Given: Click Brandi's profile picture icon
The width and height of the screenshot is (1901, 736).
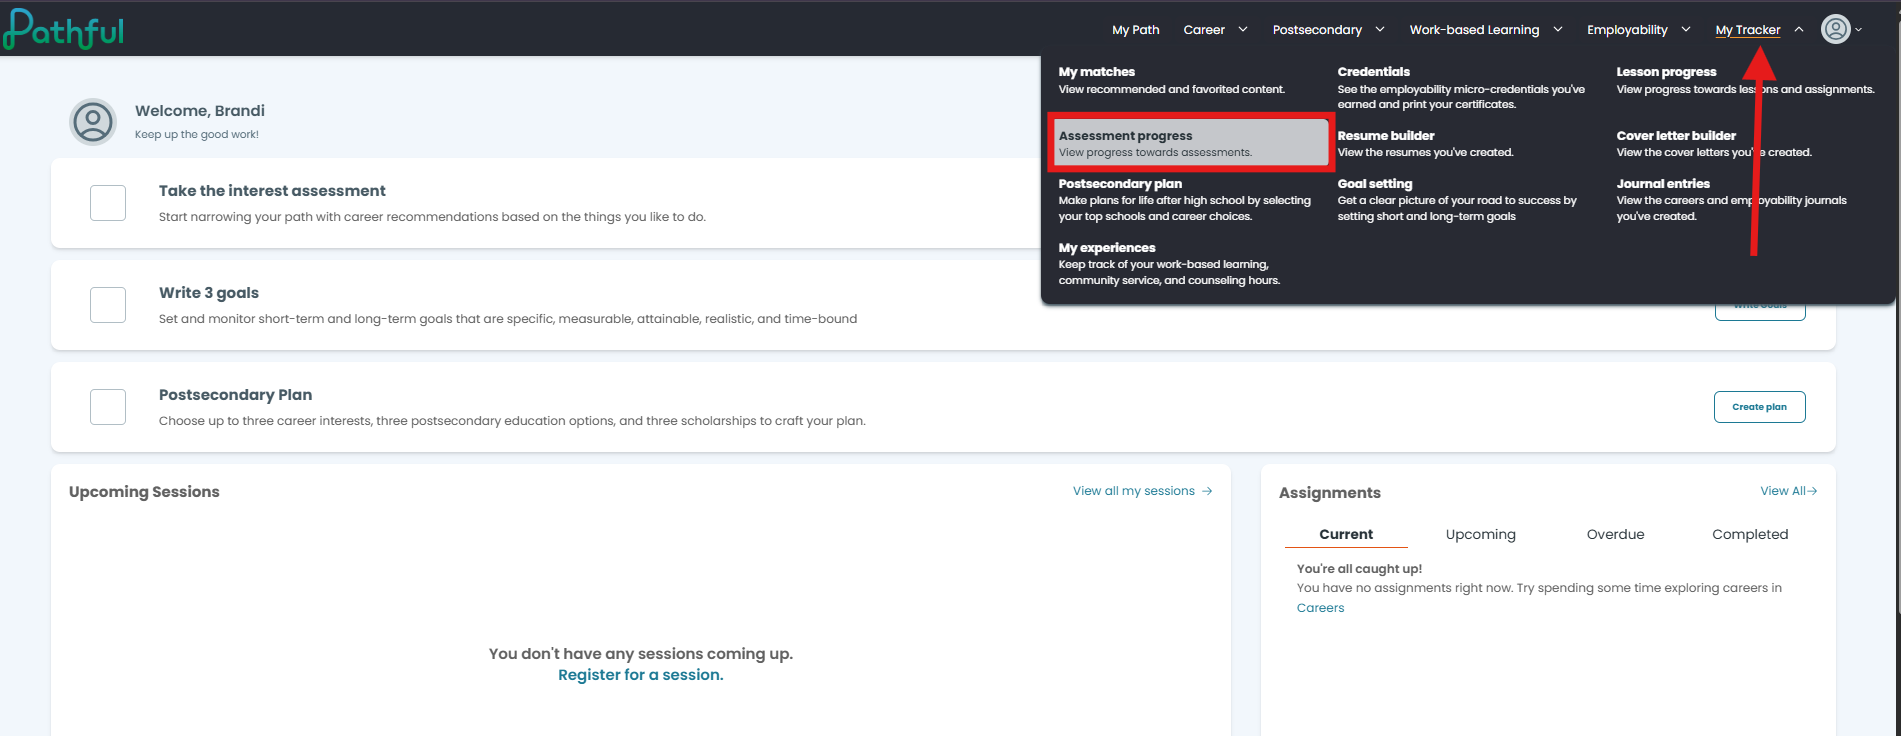Looking at the screenshot, I should click(x=93, y=122).
